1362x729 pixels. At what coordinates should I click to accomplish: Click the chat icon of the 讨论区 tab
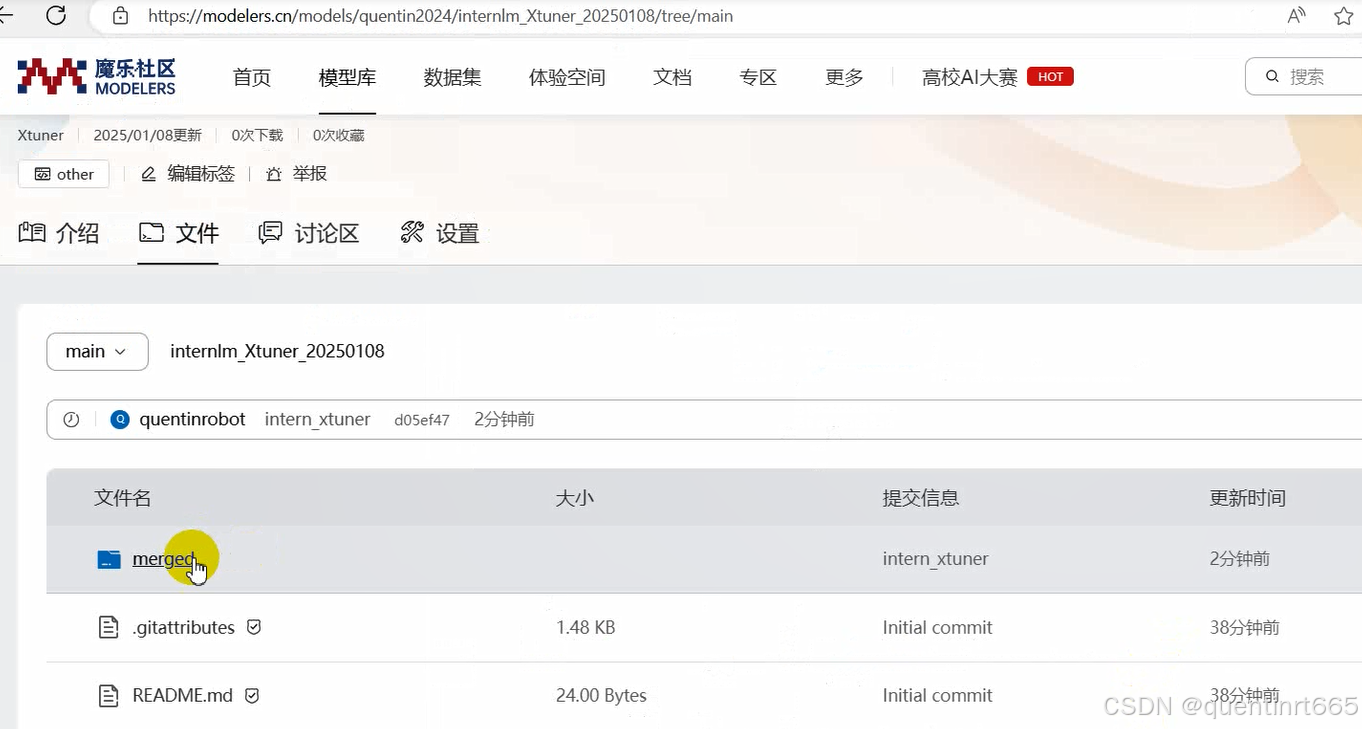click(270, 233)
